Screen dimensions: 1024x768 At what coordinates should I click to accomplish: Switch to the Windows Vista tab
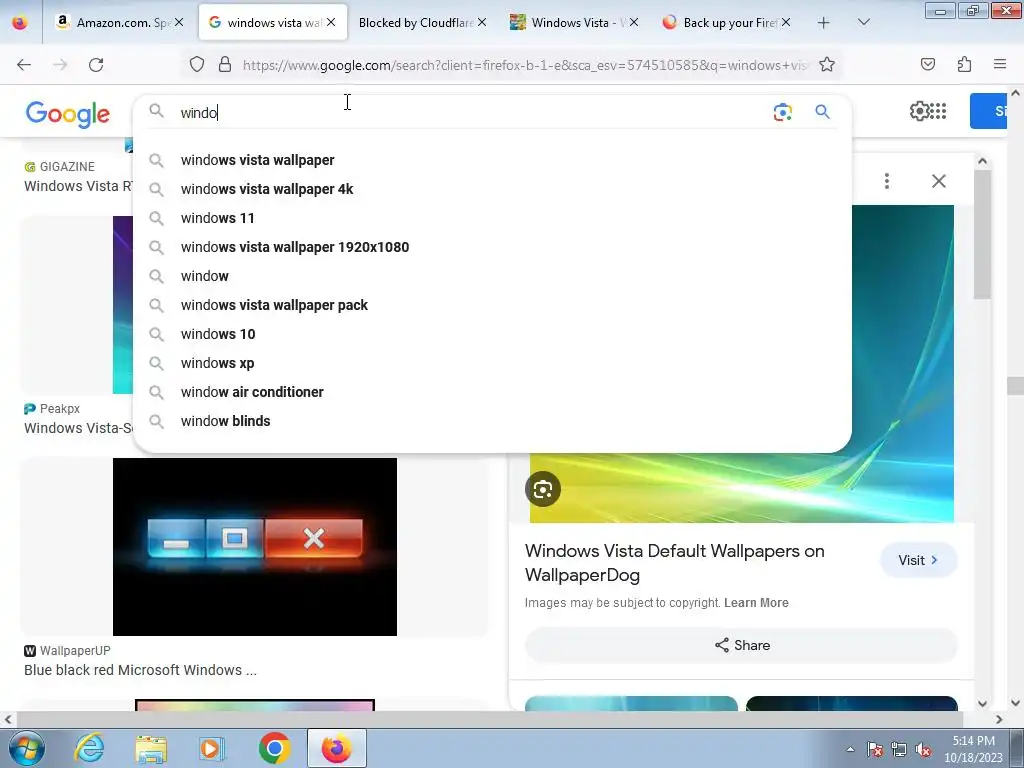(x=574, y=23)
